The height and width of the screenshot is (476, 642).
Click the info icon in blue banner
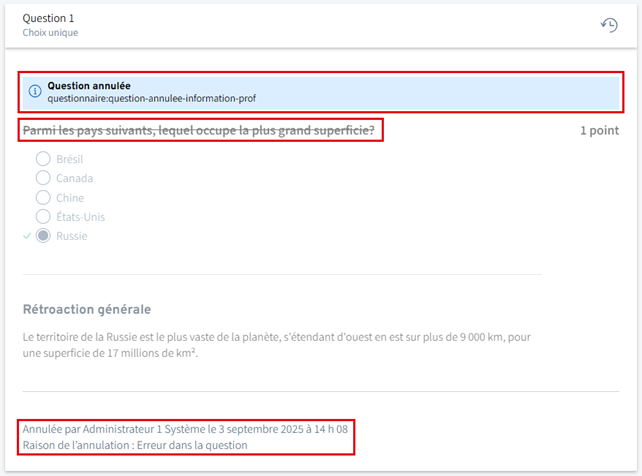pyautogui.click(x=35, y=92)
